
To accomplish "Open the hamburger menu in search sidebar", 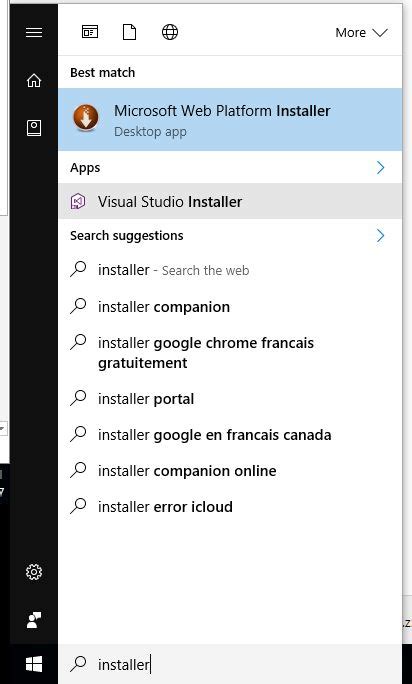I will 34,32.
